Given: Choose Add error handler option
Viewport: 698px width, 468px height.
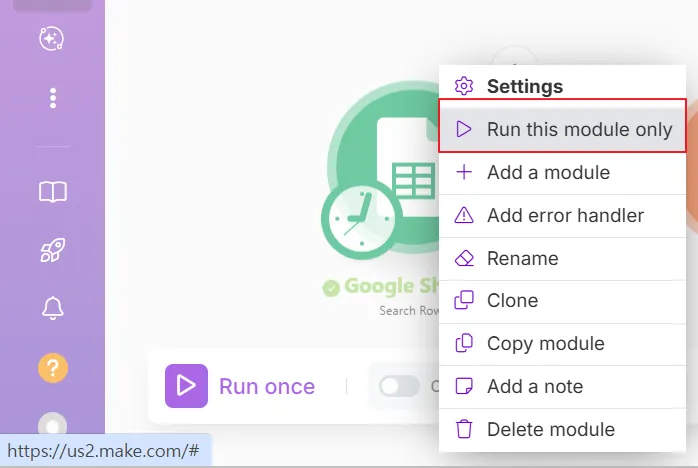Looking at the screenshot, I should (565, 215).
